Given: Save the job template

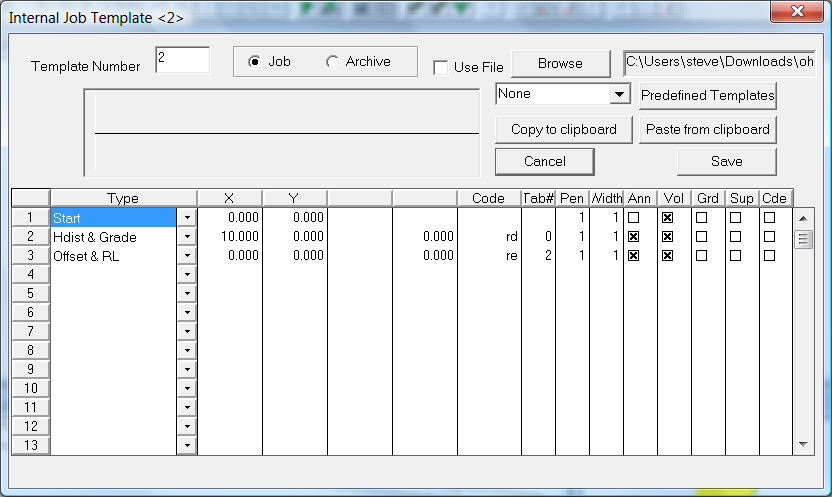Looking at the screenshot, I should point(726,161).
